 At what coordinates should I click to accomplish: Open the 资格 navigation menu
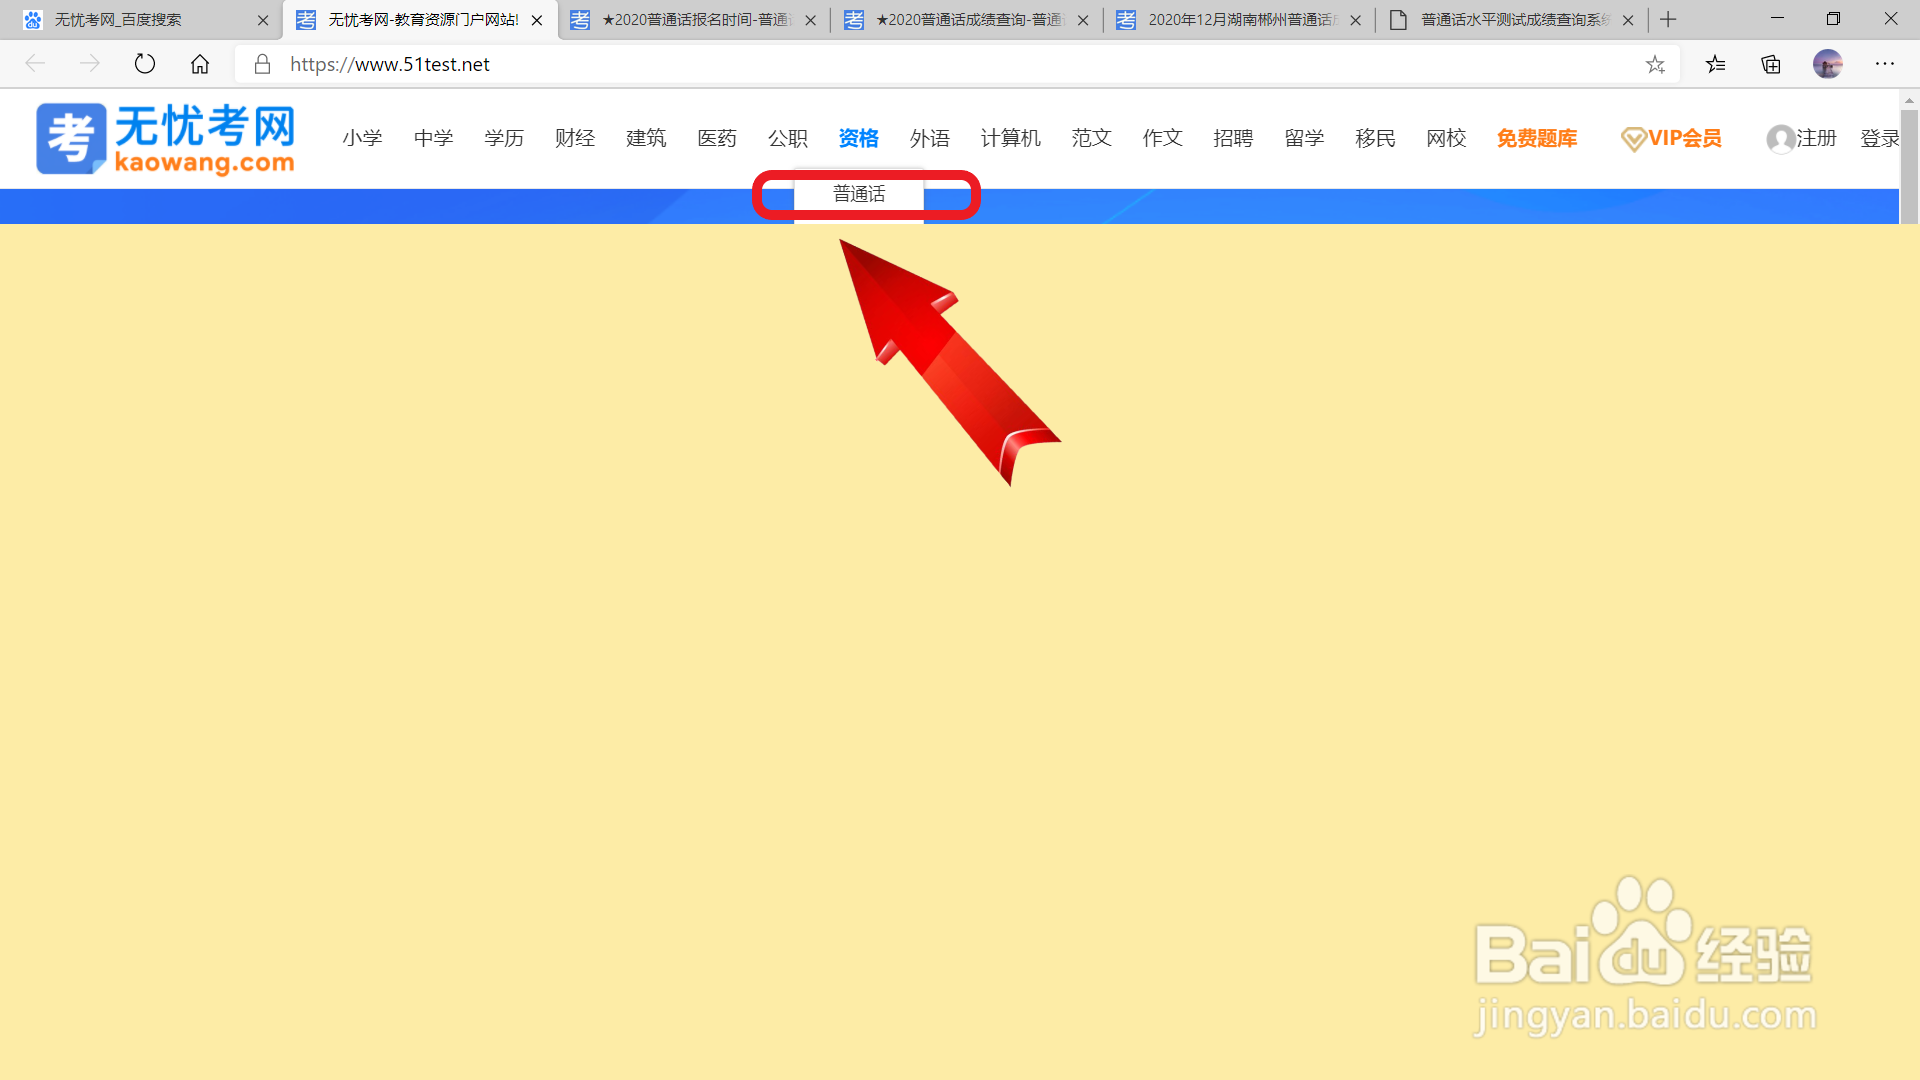pos(858,138)
